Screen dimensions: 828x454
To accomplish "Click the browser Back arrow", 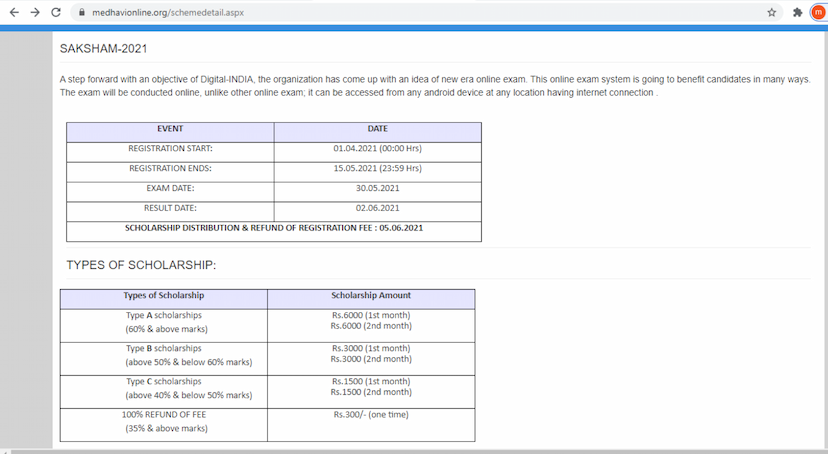I will pos(13,12).
